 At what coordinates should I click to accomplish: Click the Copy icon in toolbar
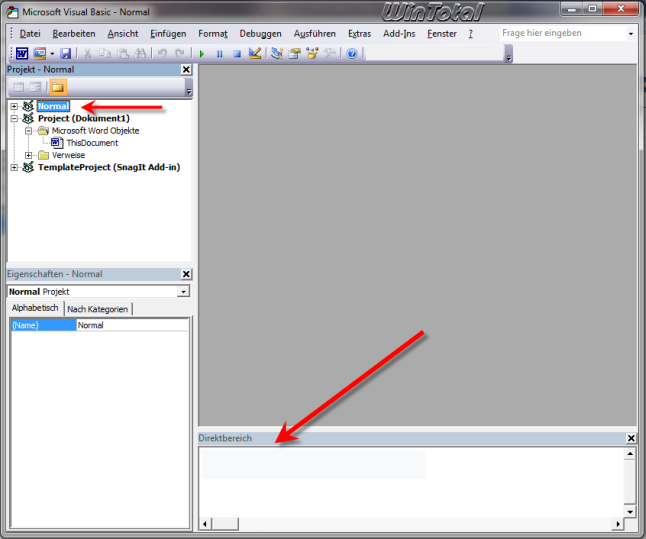point(105,54)
